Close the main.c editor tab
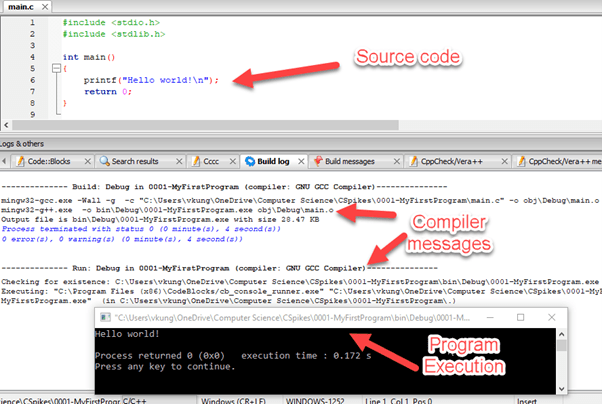The image size is (602, 404). pyautogui.click(x=43, y=5)
